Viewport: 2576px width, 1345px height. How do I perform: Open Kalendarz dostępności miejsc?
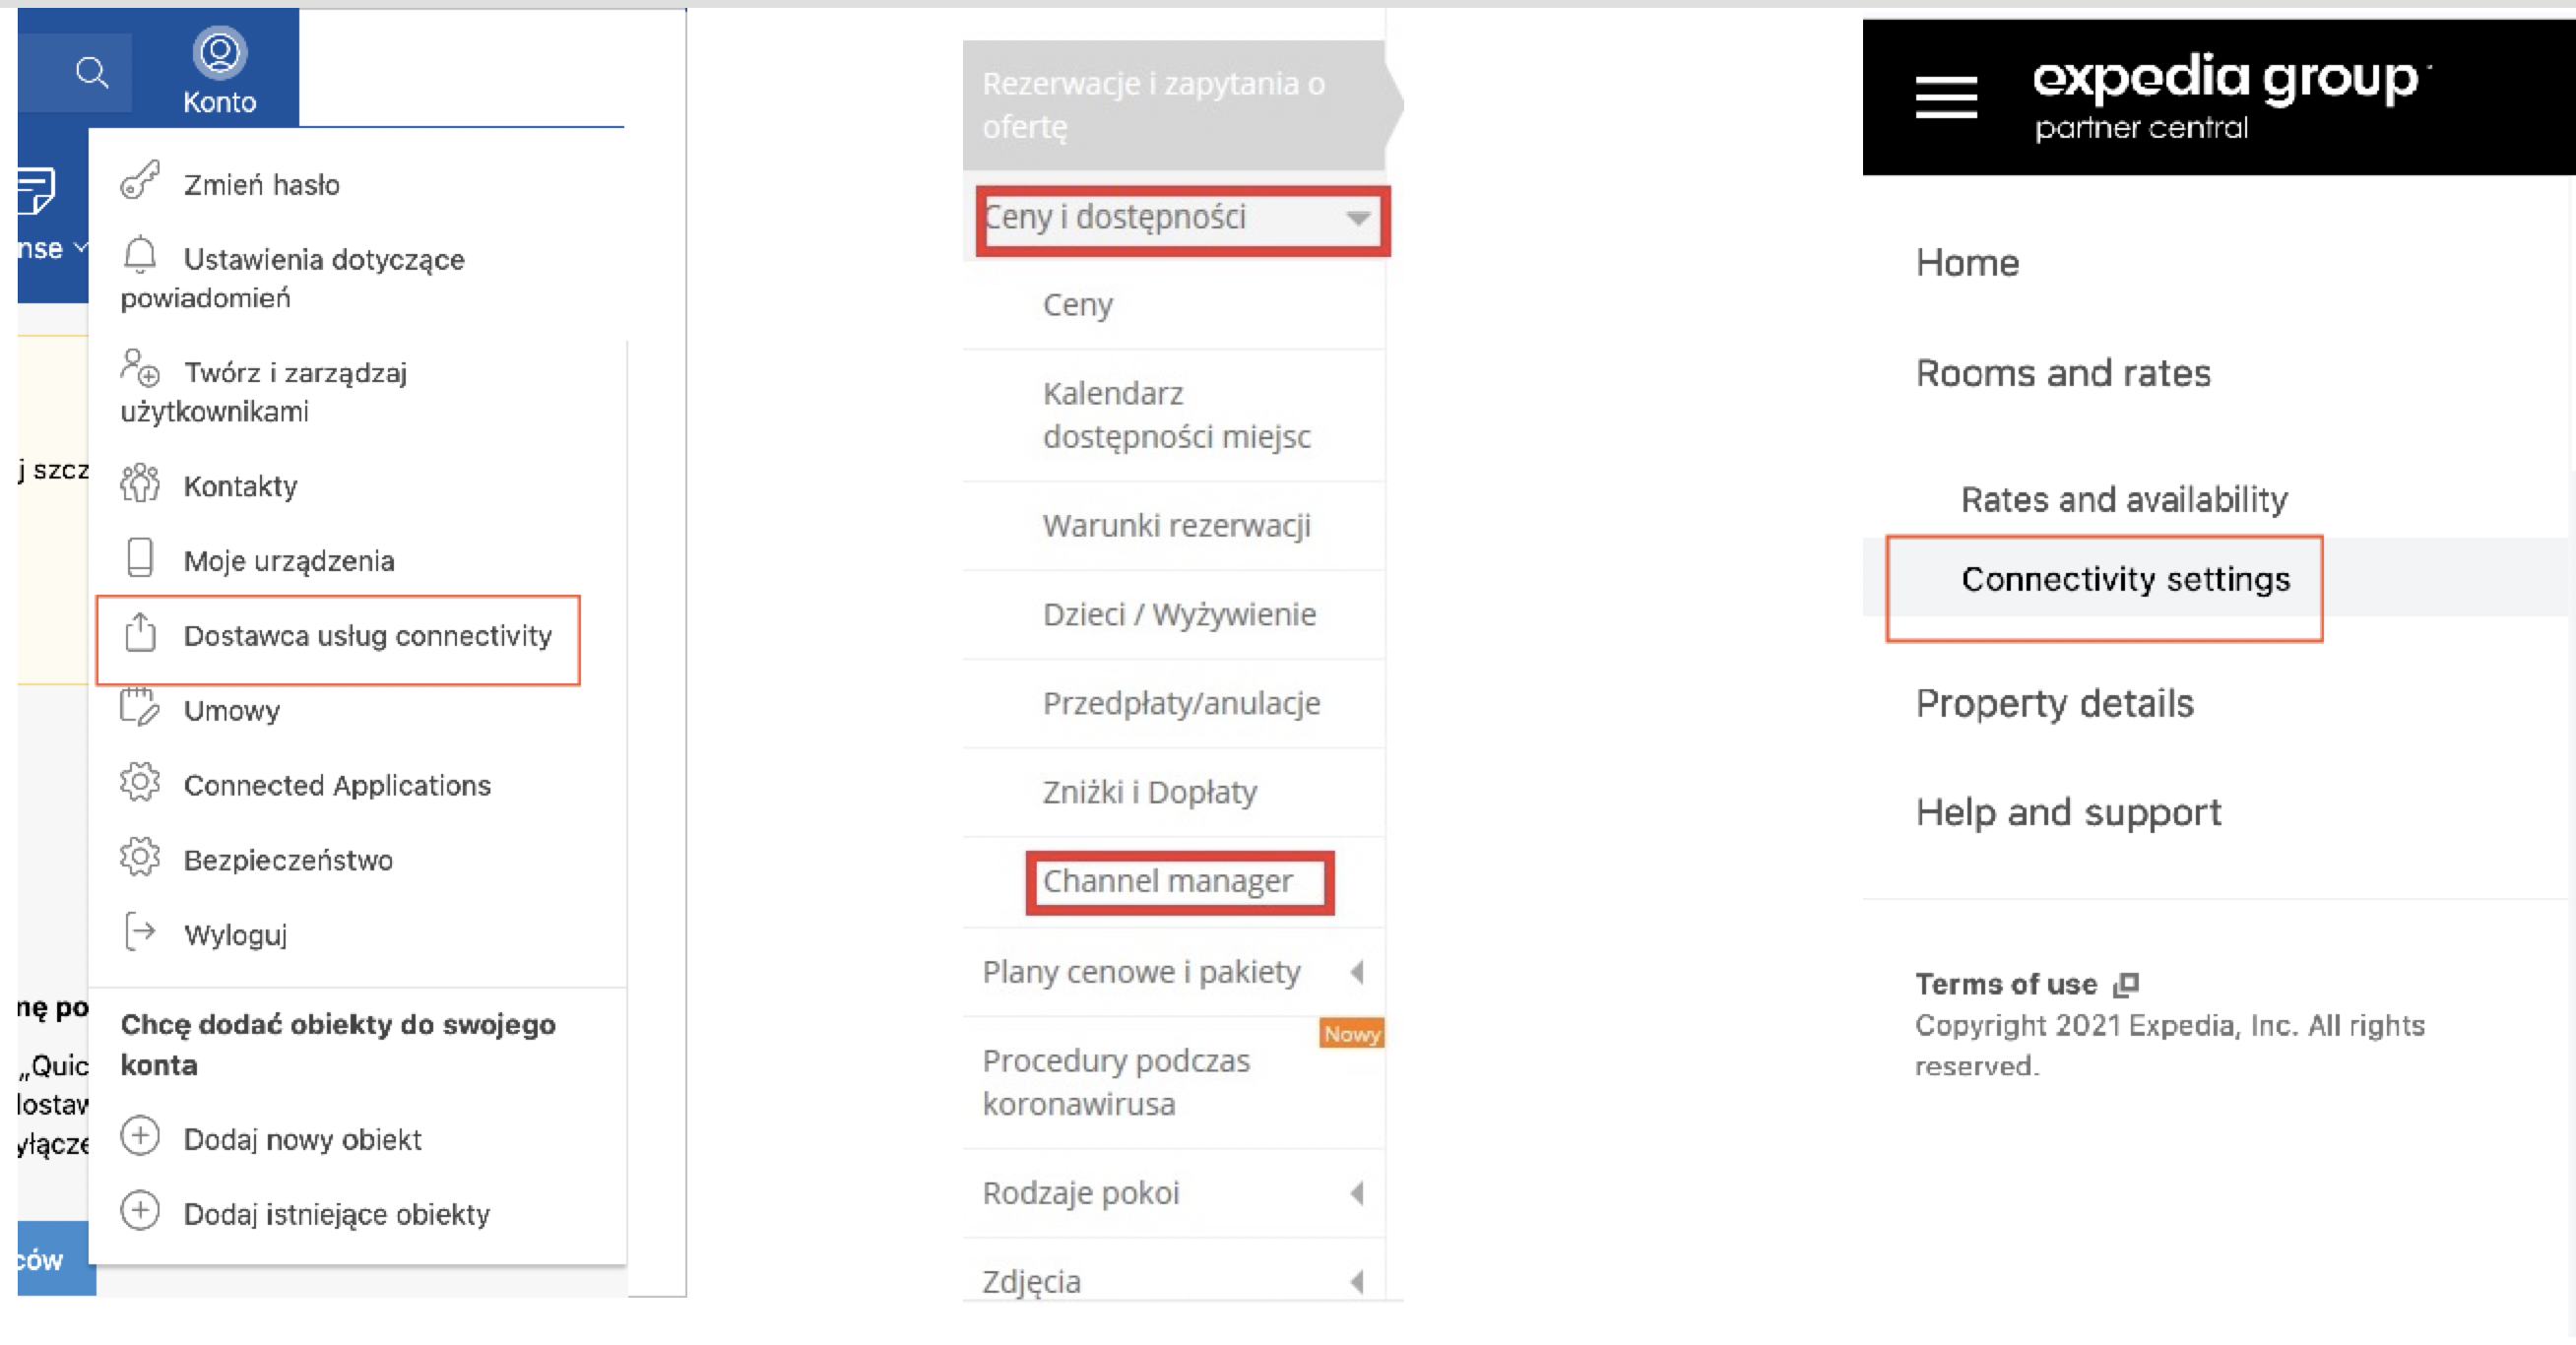[1176, 415]
